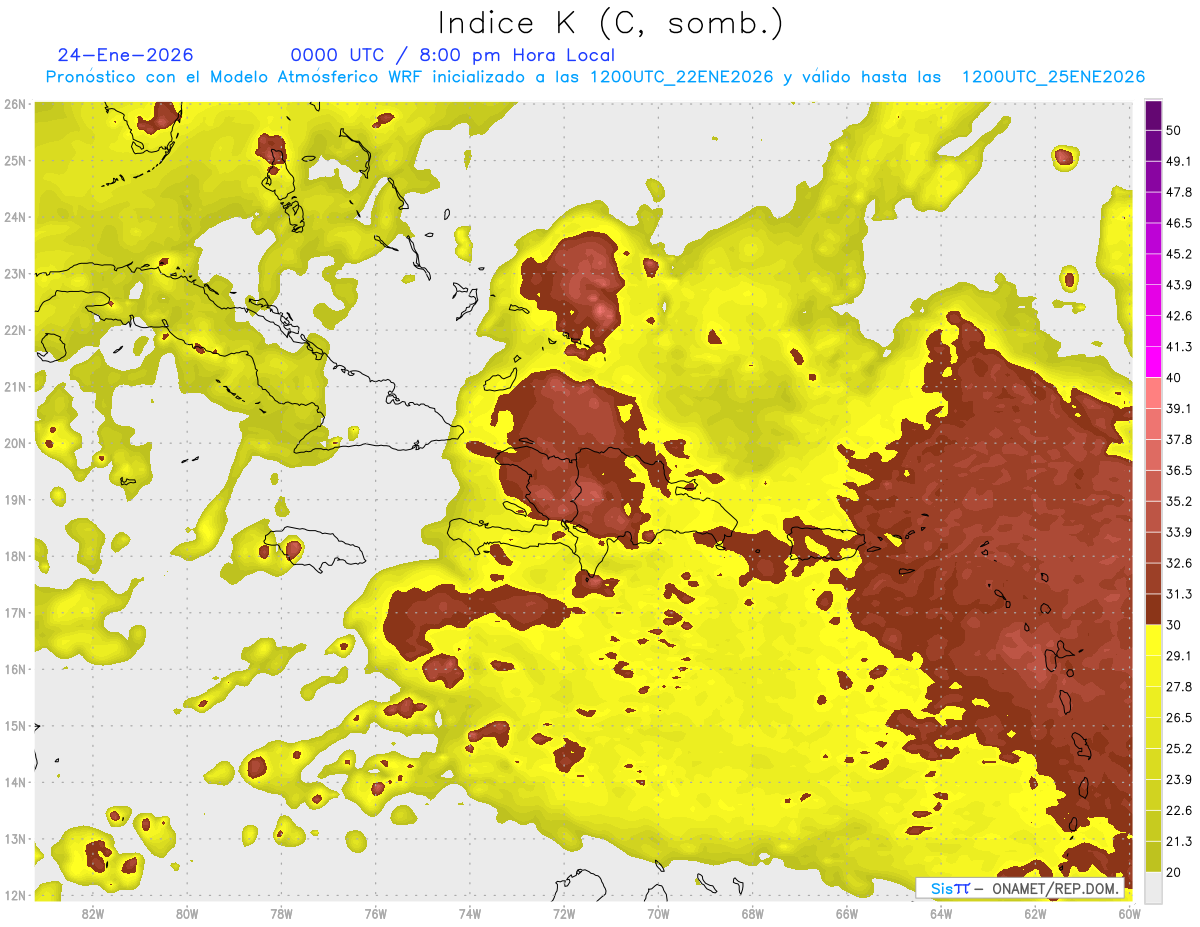Click the color bar value 32.6

coord(1178,563)
